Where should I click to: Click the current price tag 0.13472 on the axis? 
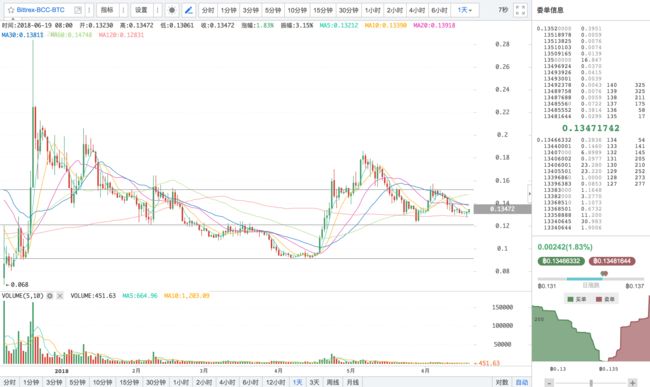coord(502,209)
